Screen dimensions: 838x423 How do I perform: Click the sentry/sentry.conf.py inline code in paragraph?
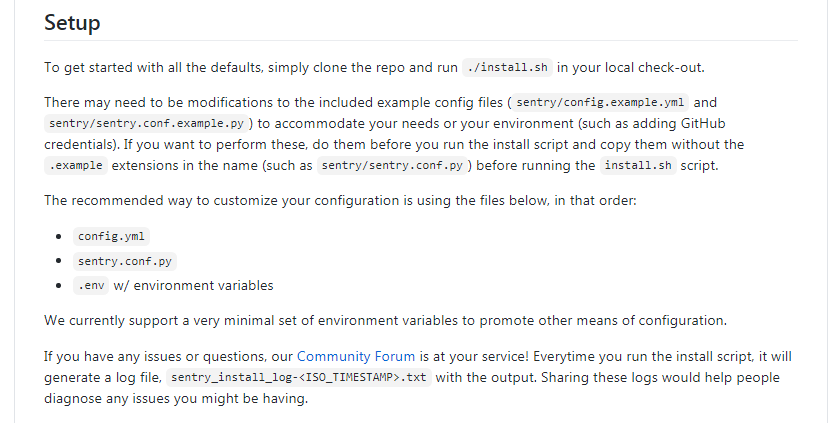point(392,166)
